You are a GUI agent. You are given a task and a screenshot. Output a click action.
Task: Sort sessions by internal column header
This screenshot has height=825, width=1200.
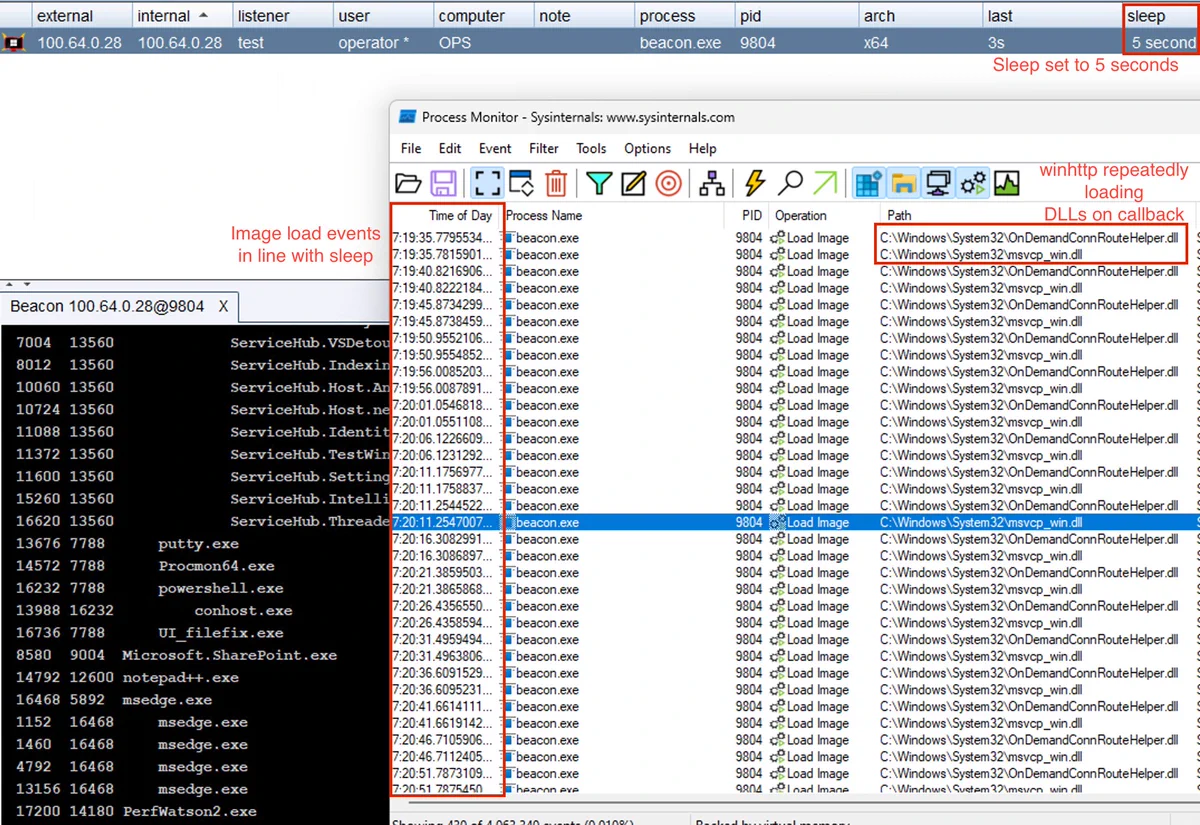pos(182,16)
